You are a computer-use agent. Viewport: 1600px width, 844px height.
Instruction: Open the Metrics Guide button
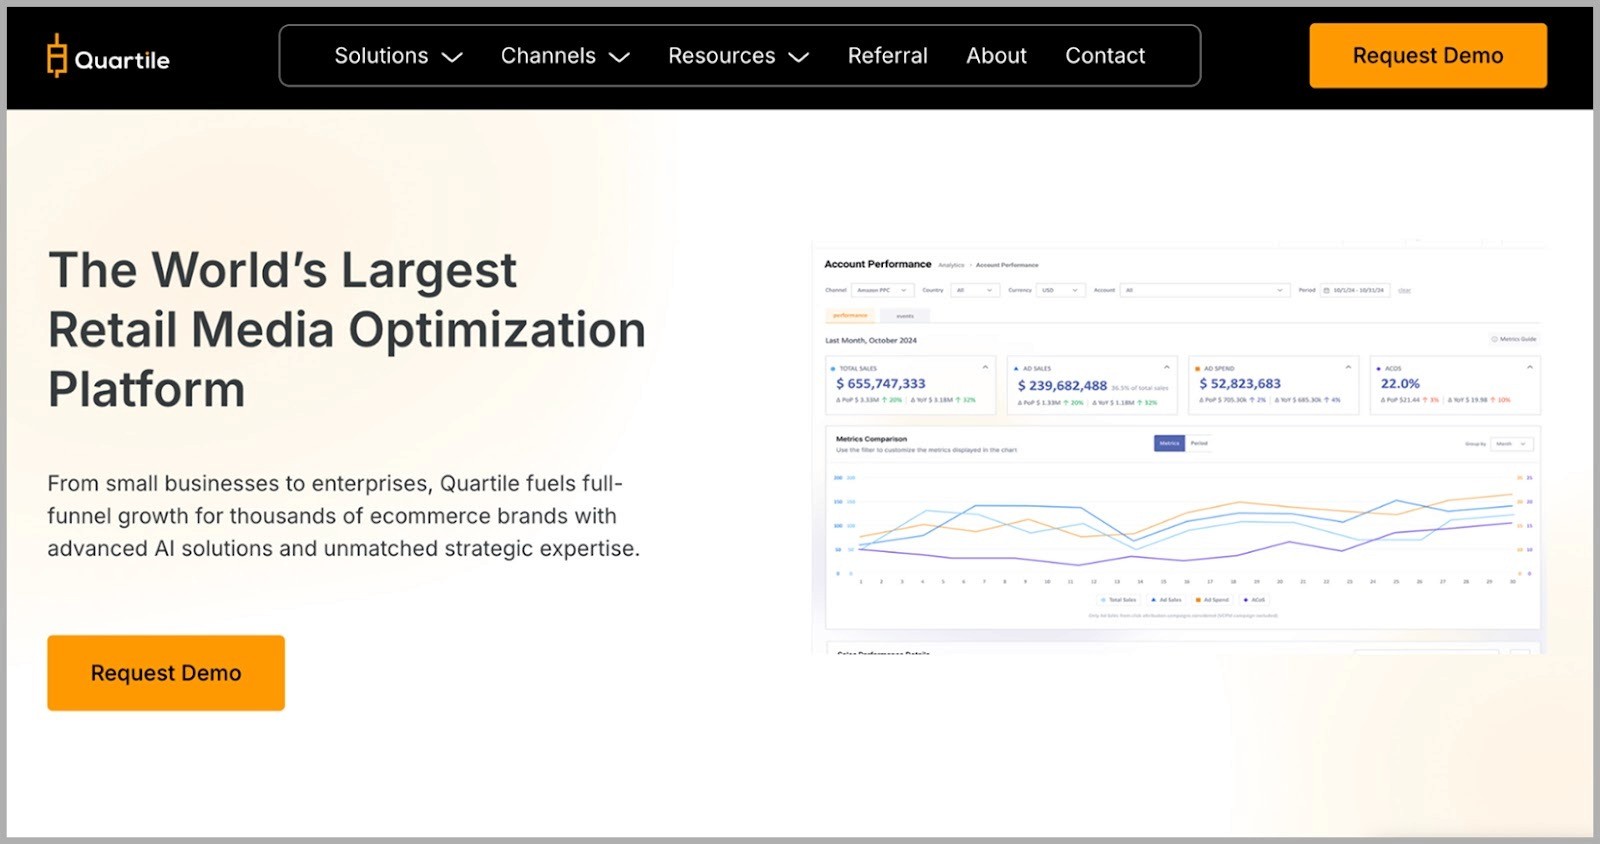[x=1514, y=339]
